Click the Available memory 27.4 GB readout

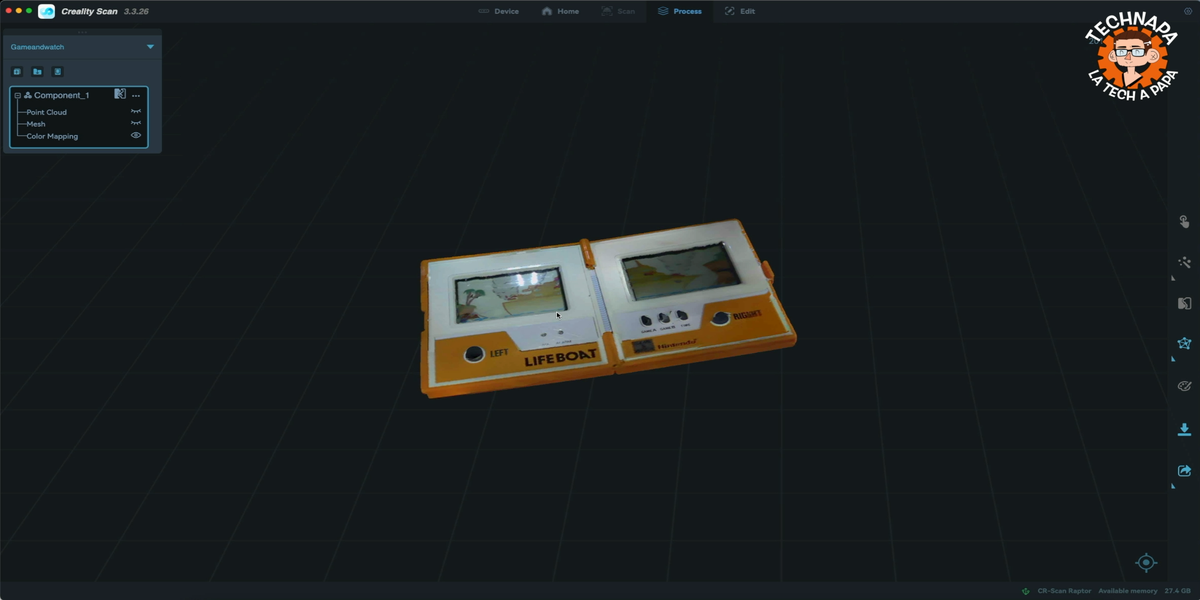tap(1145, 591)
